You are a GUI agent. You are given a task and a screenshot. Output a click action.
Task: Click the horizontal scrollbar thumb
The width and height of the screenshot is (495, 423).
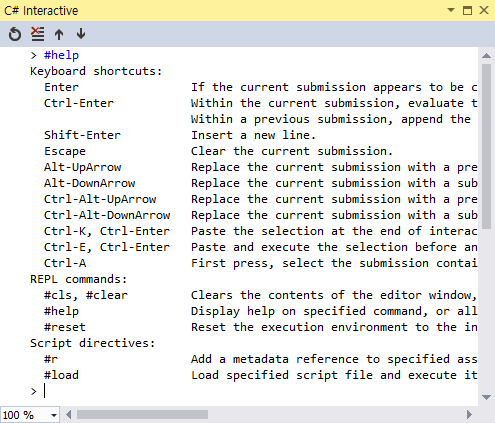142,415
